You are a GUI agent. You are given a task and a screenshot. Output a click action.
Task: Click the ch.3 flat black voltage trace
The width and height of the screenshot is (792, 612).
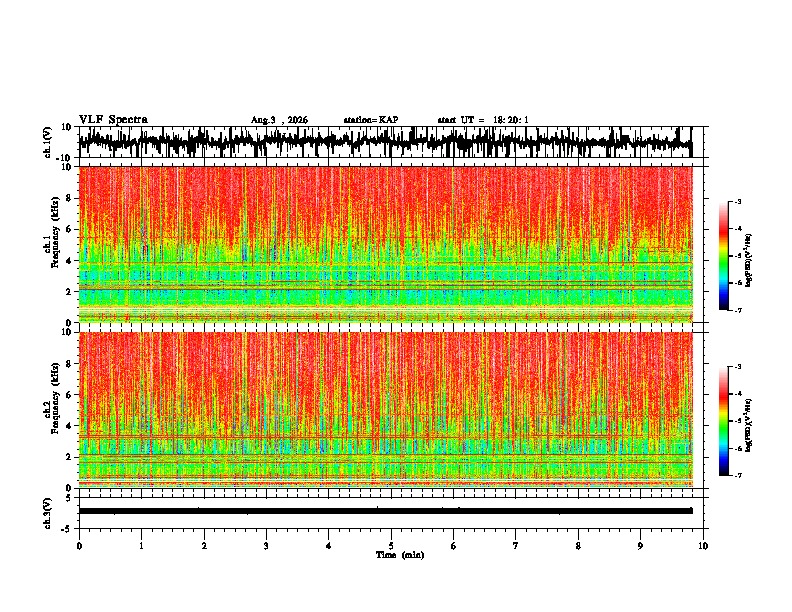click(385, 511)
